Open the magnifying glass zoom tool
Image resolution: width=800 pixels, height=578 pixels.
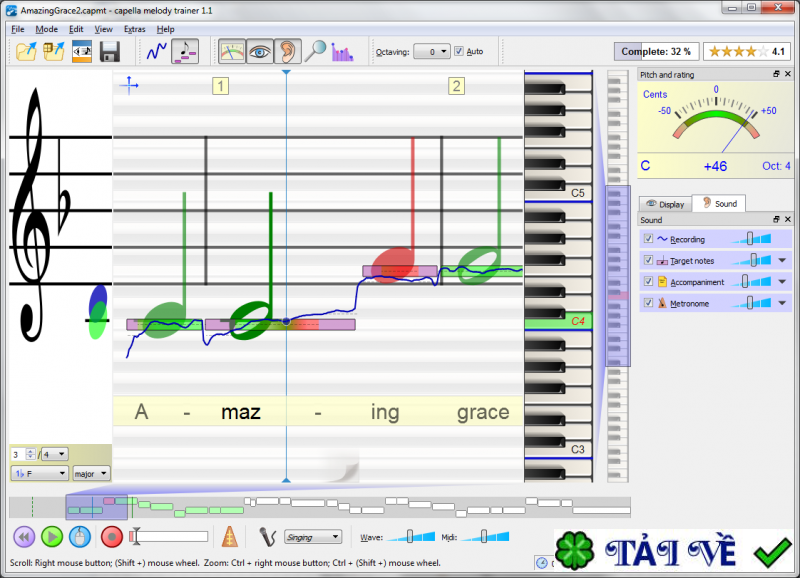click(316, 51)
